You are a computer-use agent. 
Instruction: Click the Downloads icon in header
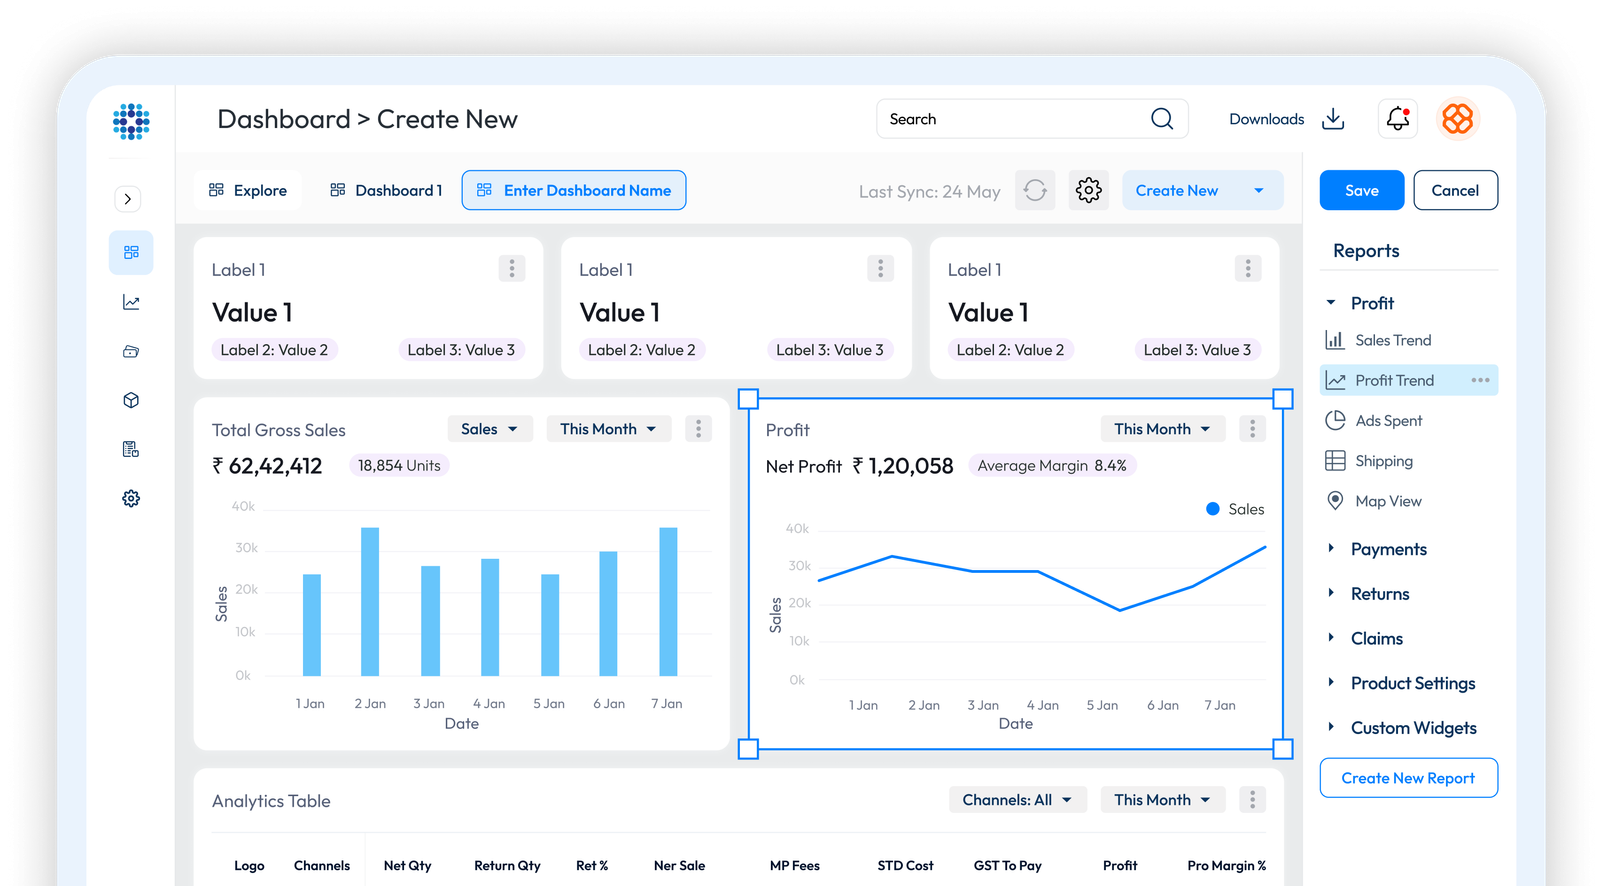point(1333,119)
